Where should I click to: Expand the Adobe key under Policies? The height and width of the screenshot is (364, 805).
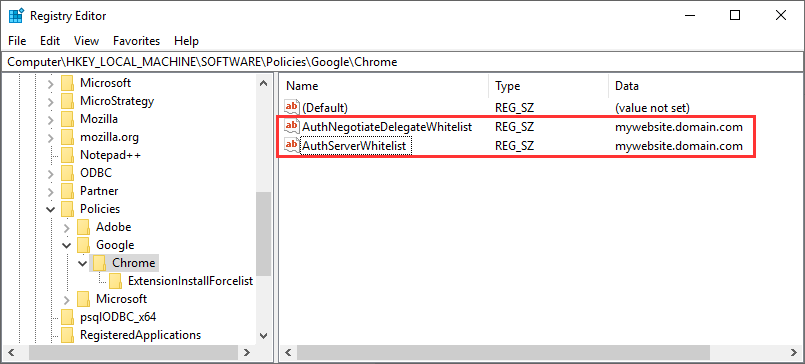(66, 227)
